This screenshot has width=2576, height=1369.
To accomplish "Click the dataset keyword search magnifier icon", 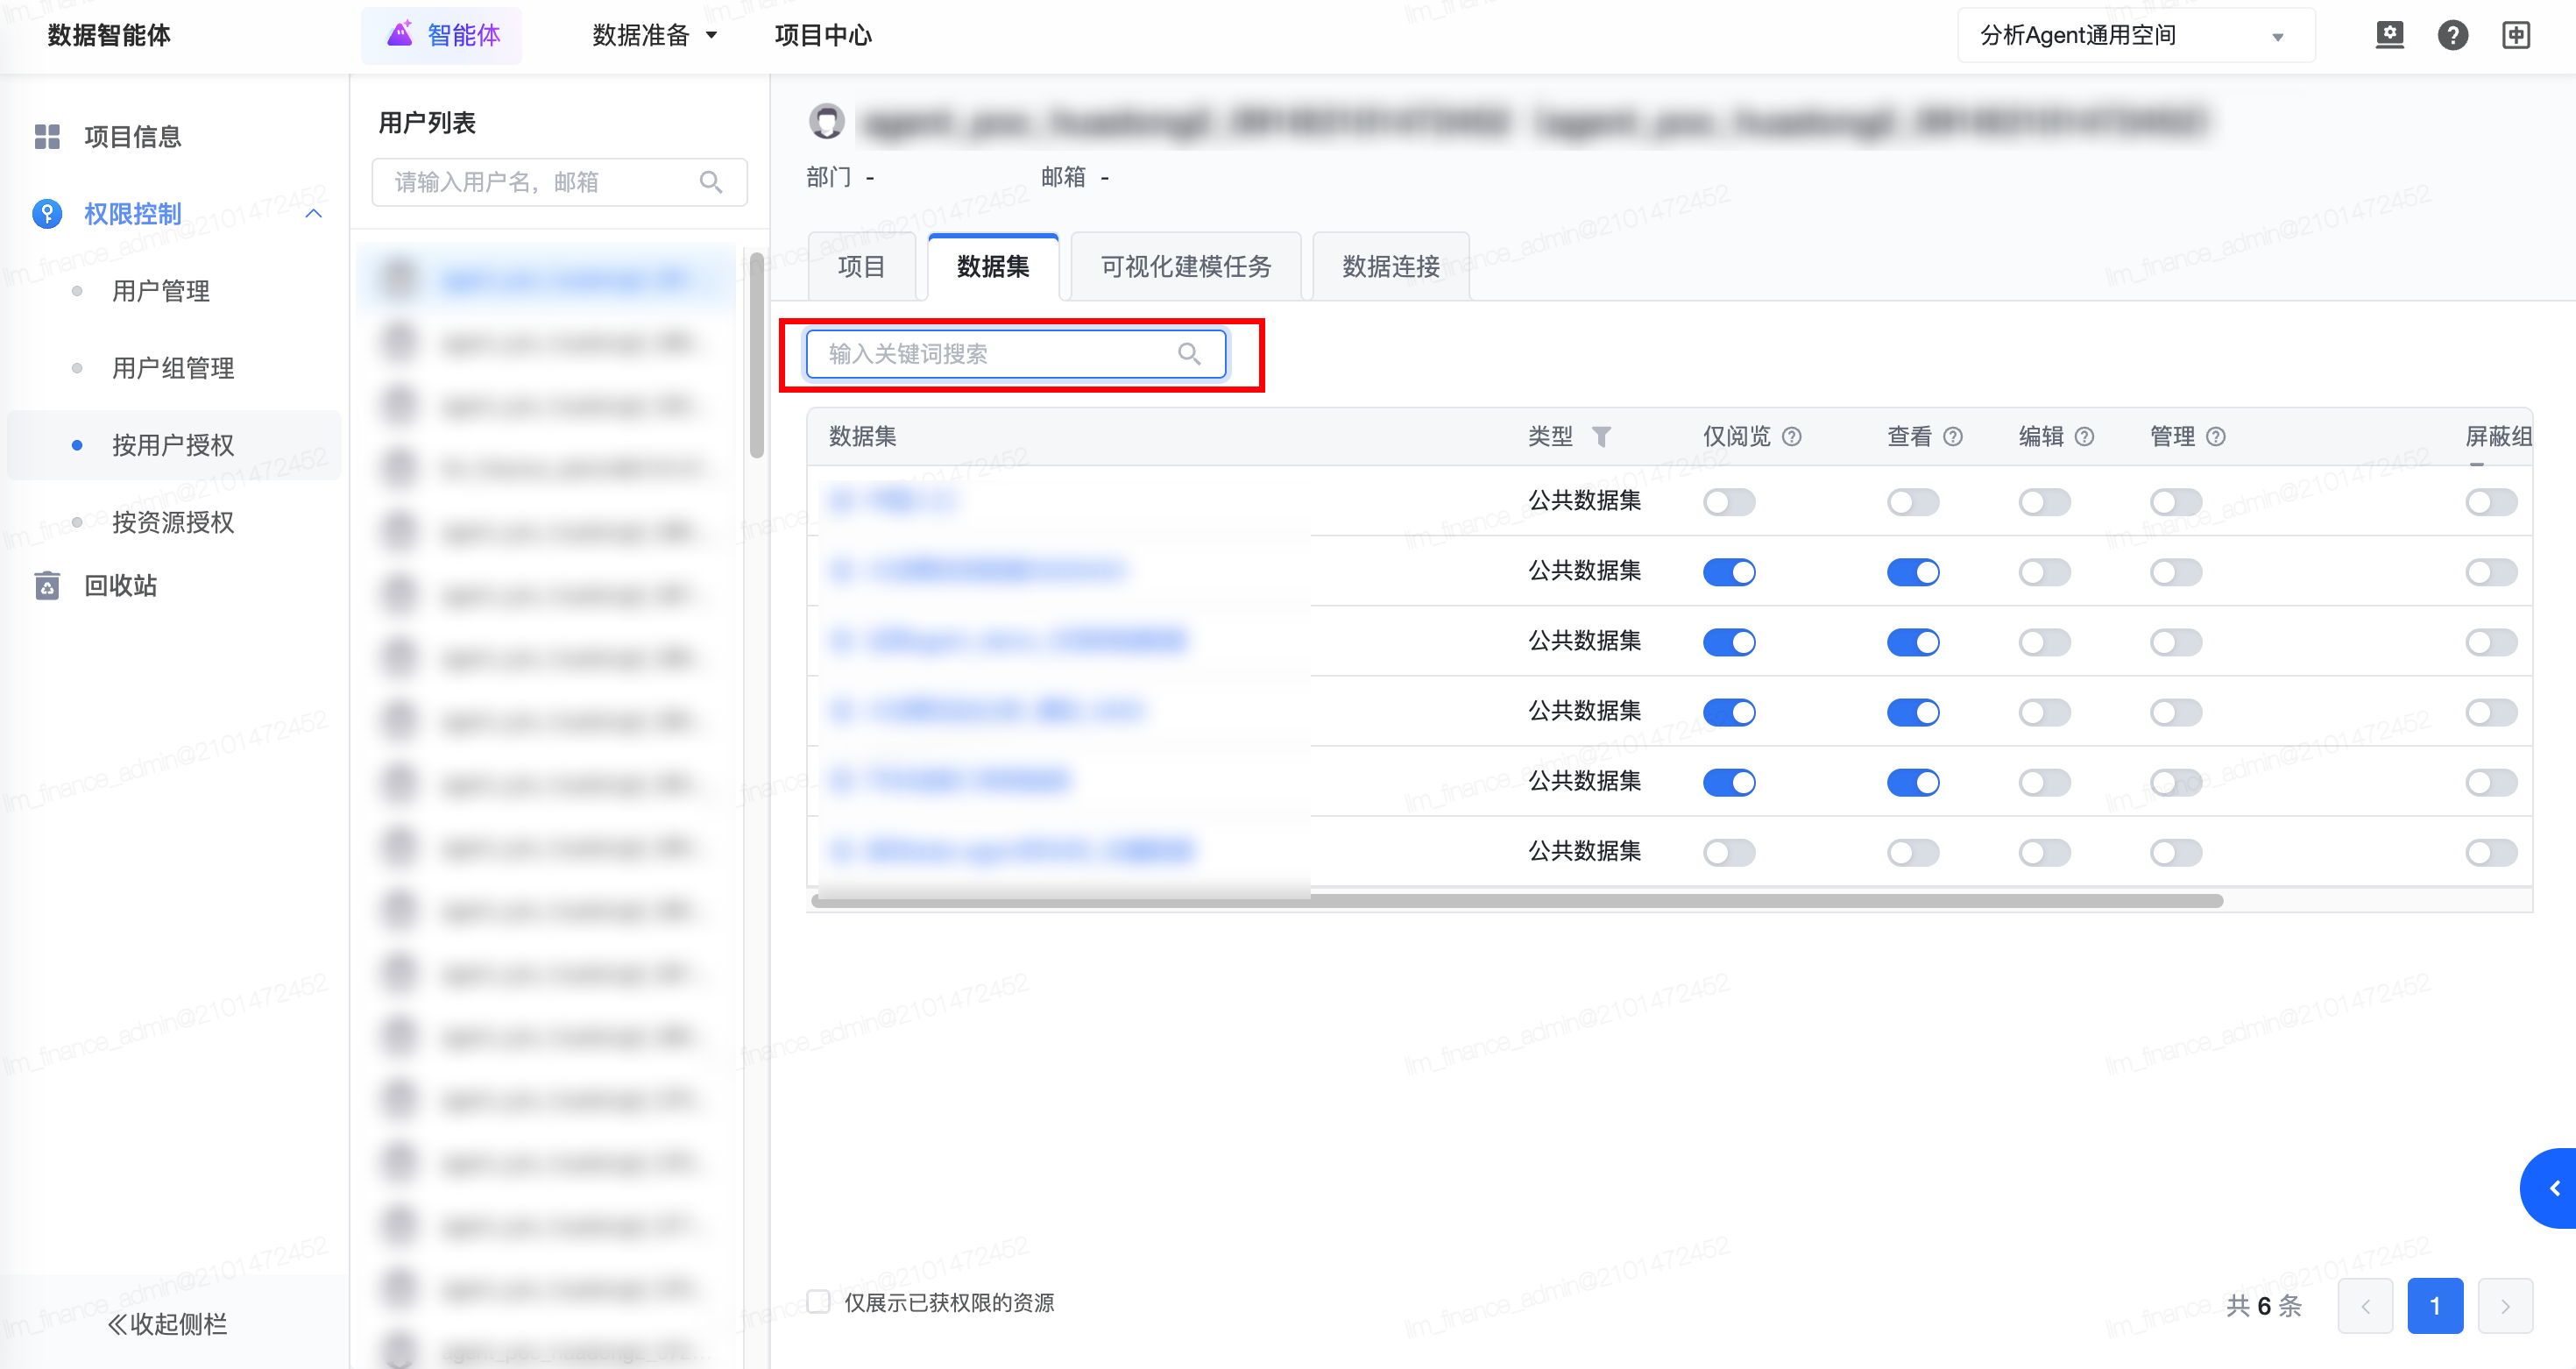I will coord(1189,354).
